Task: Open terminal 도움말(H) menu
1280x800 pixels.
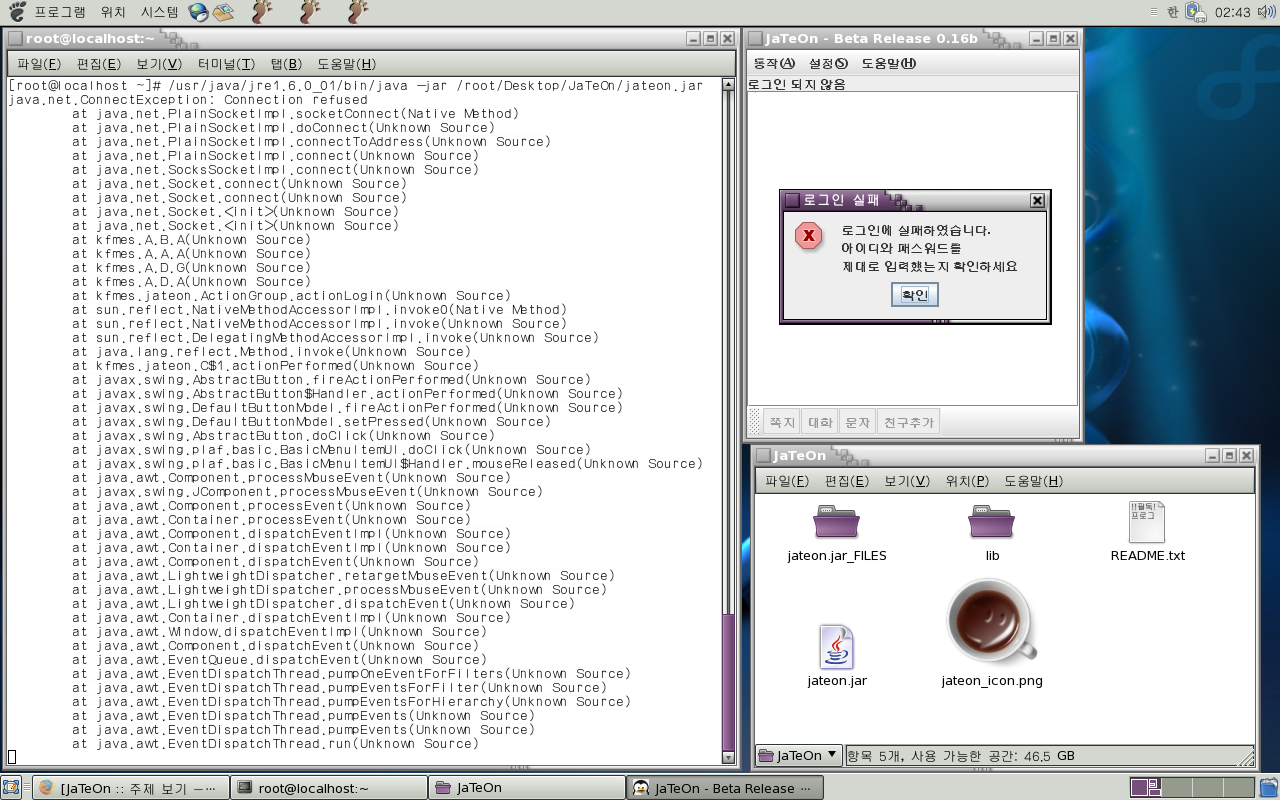Action: tap(346, 64)
